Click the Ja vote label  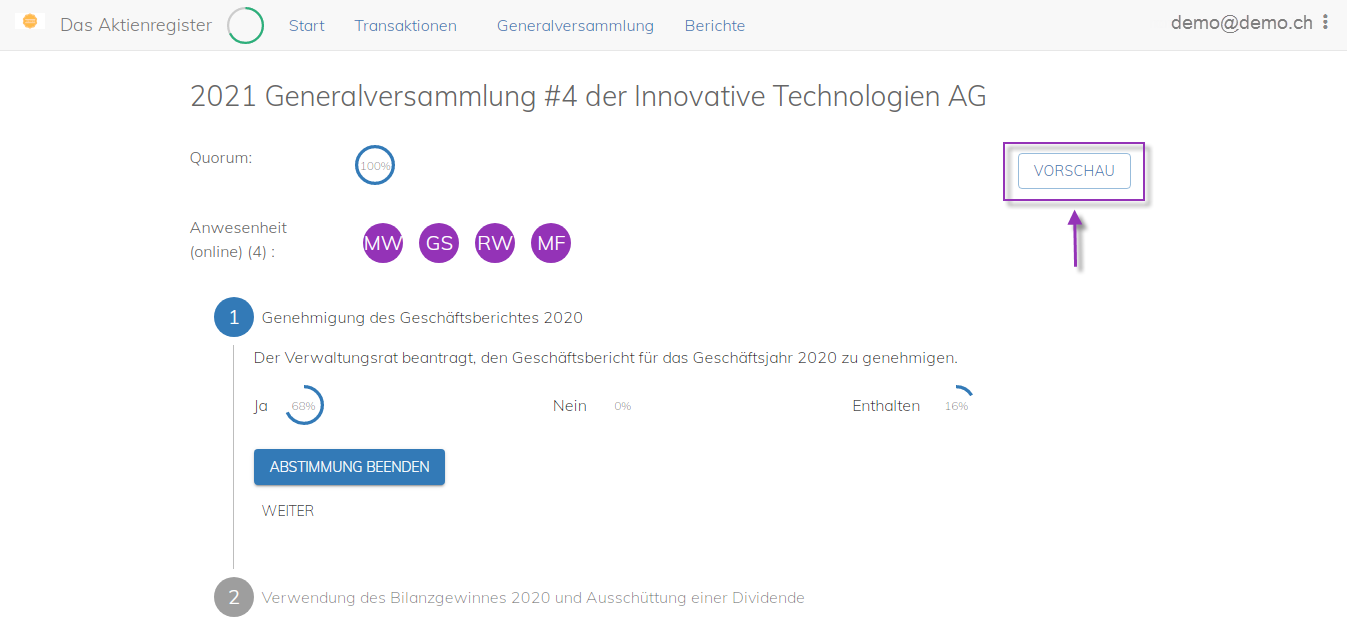(261, 406)
